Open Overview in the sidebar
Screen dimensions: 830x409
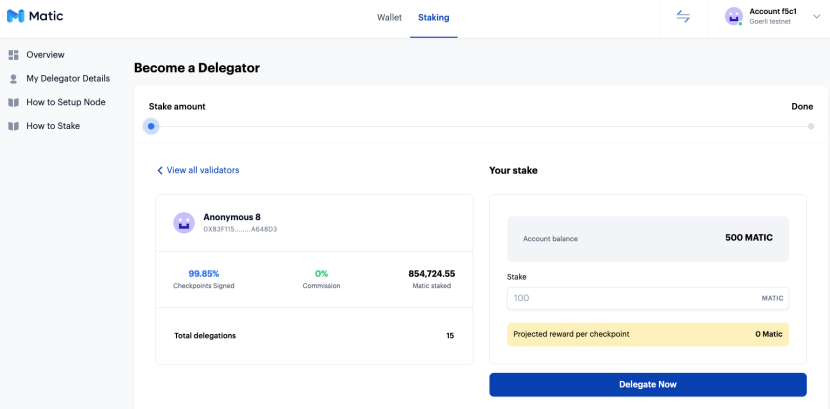(46, 54)
